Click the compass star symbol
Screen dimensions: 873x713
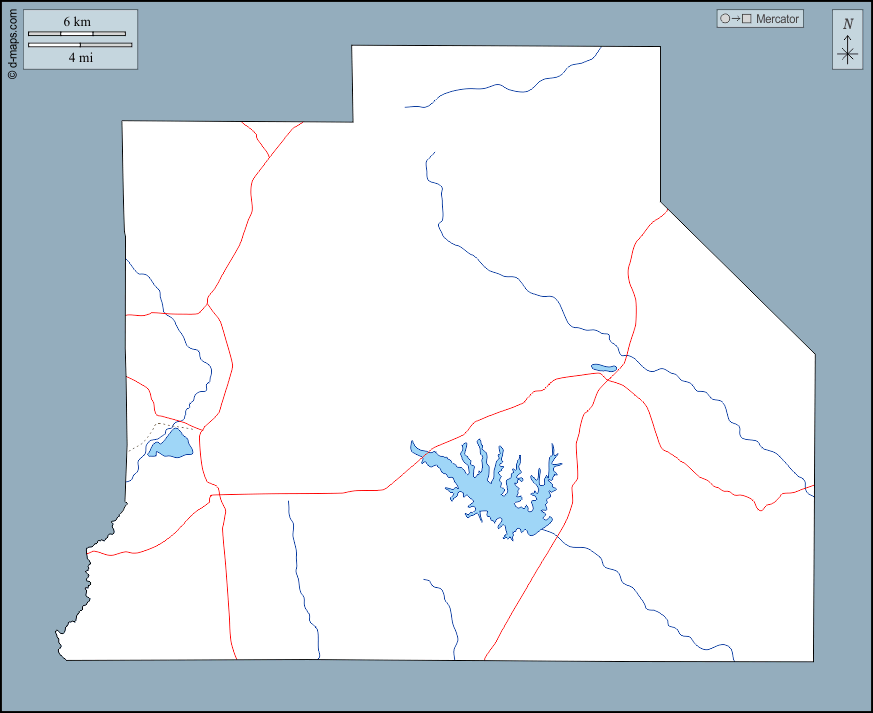tap(847, 54)
